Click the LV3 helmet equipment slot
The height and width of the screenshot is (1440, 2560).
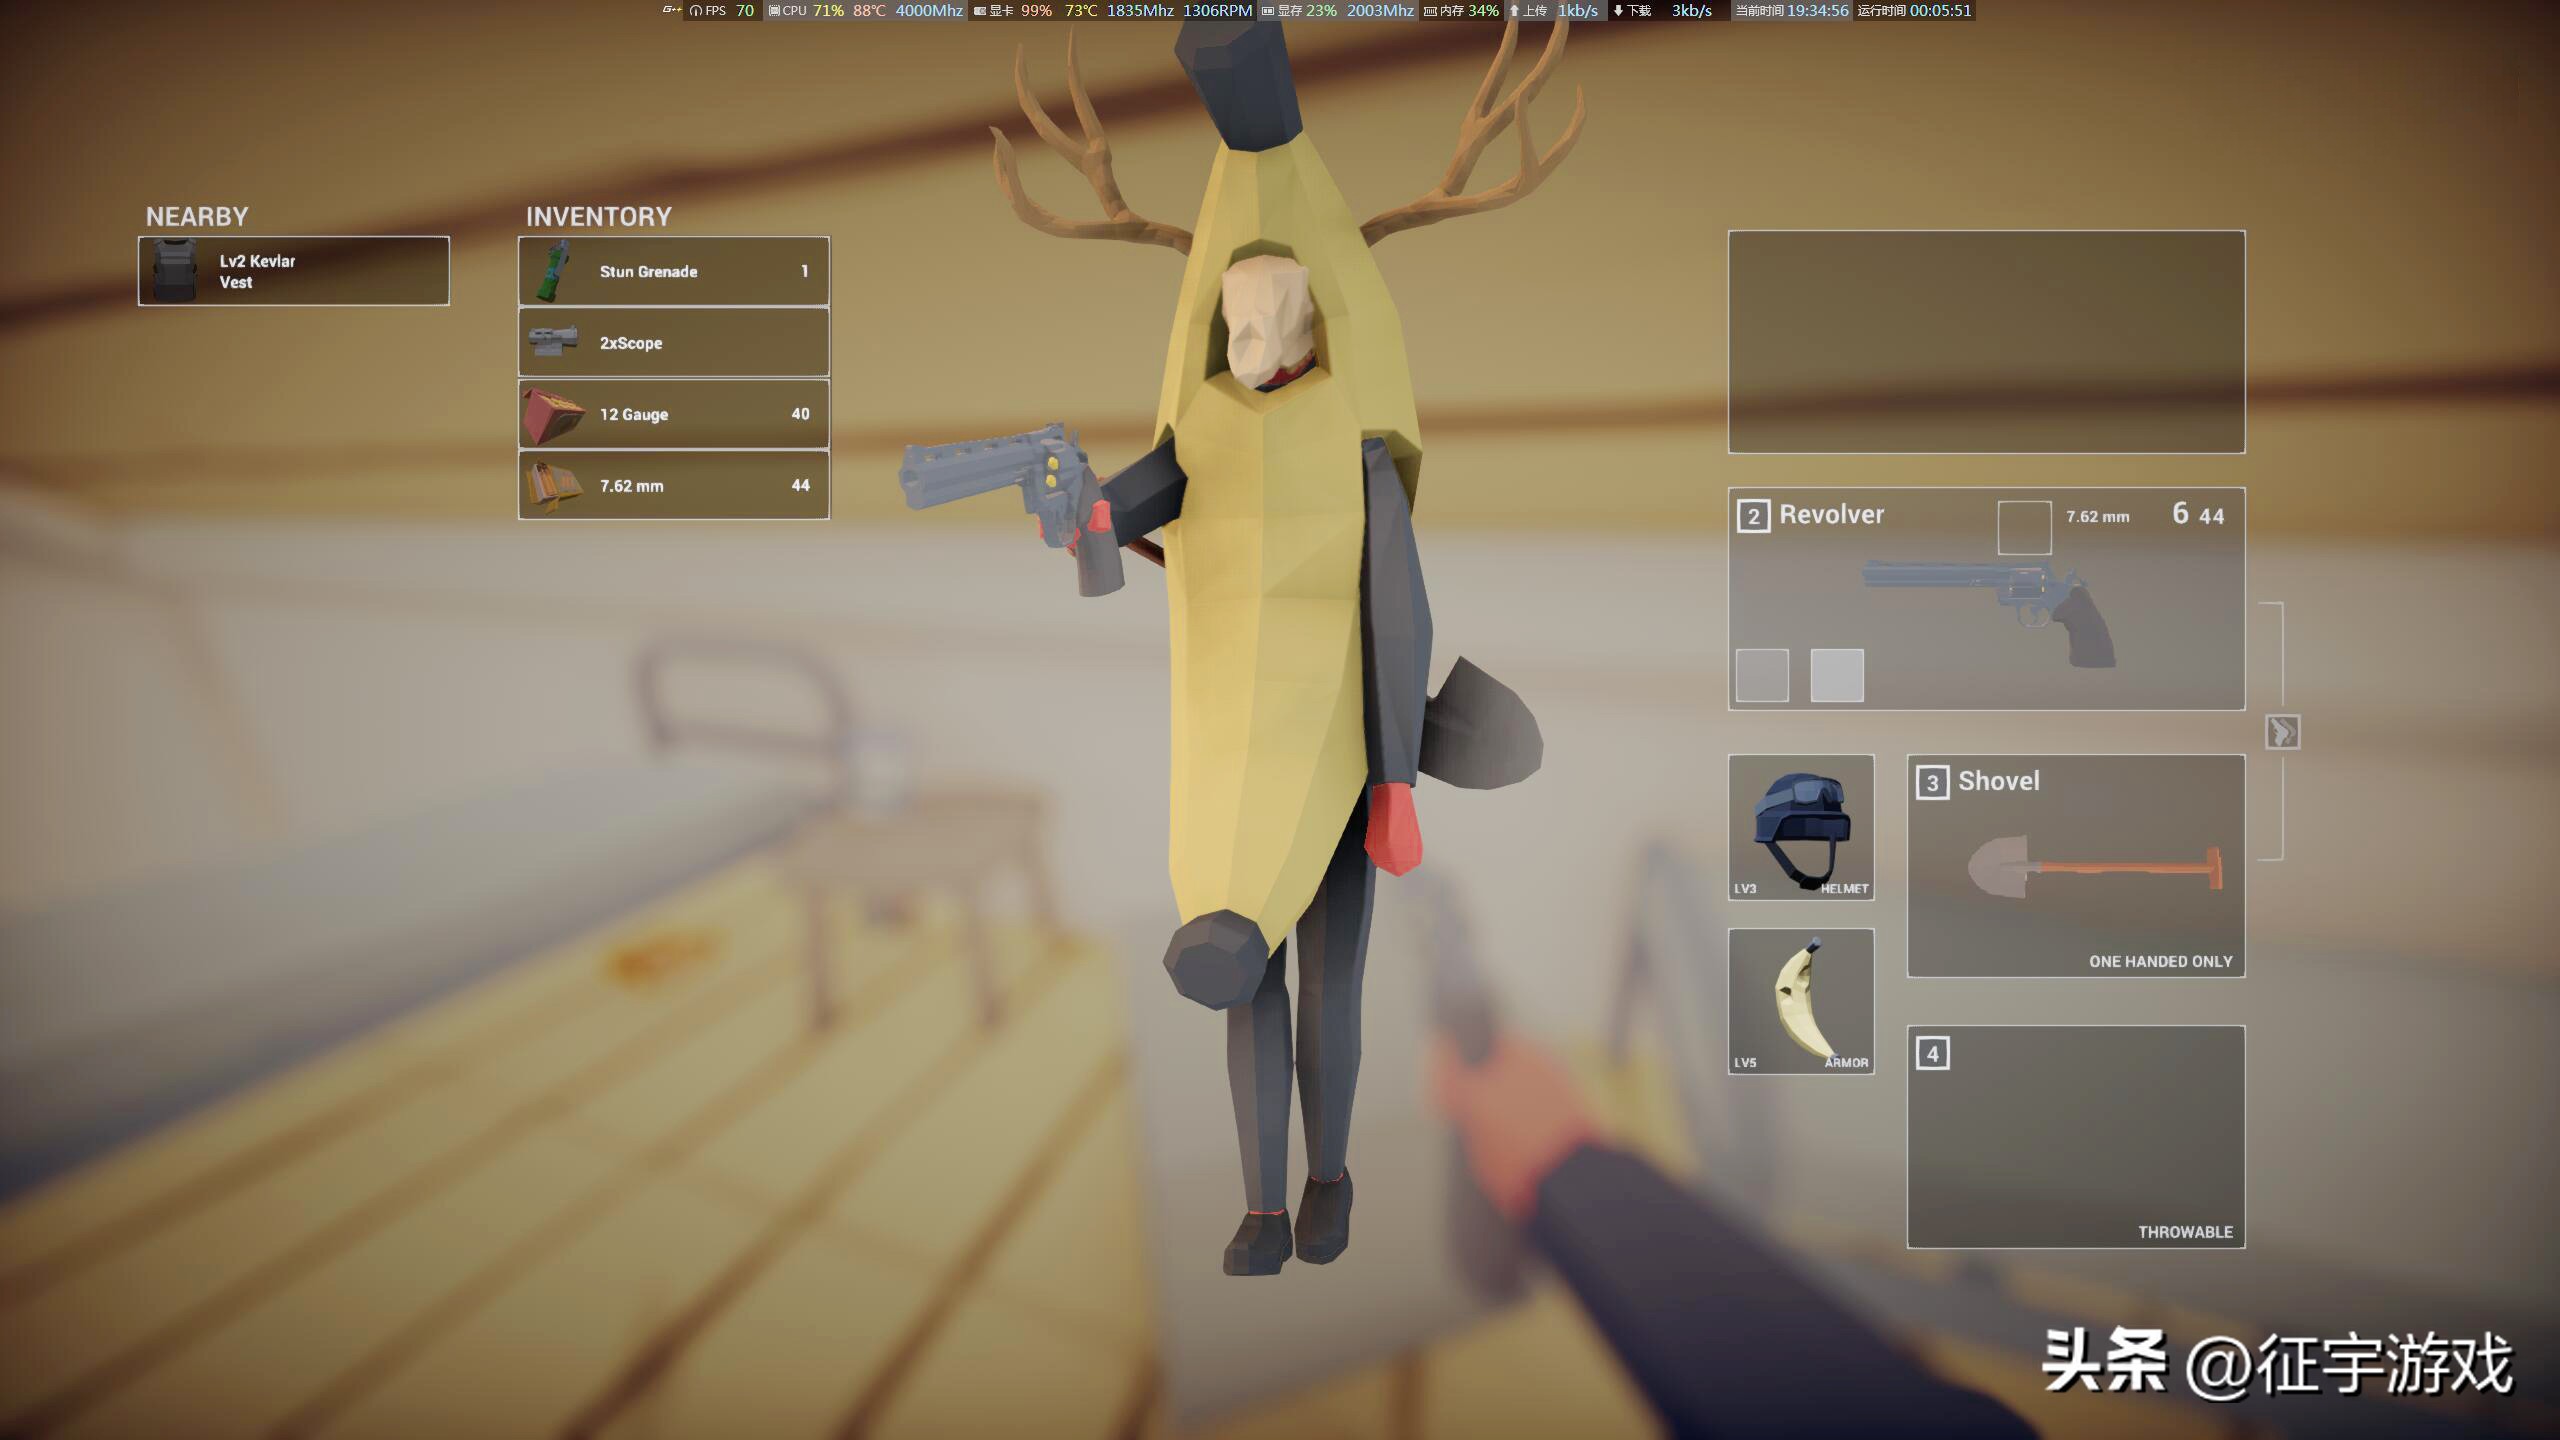click(x=1801, y=827)
